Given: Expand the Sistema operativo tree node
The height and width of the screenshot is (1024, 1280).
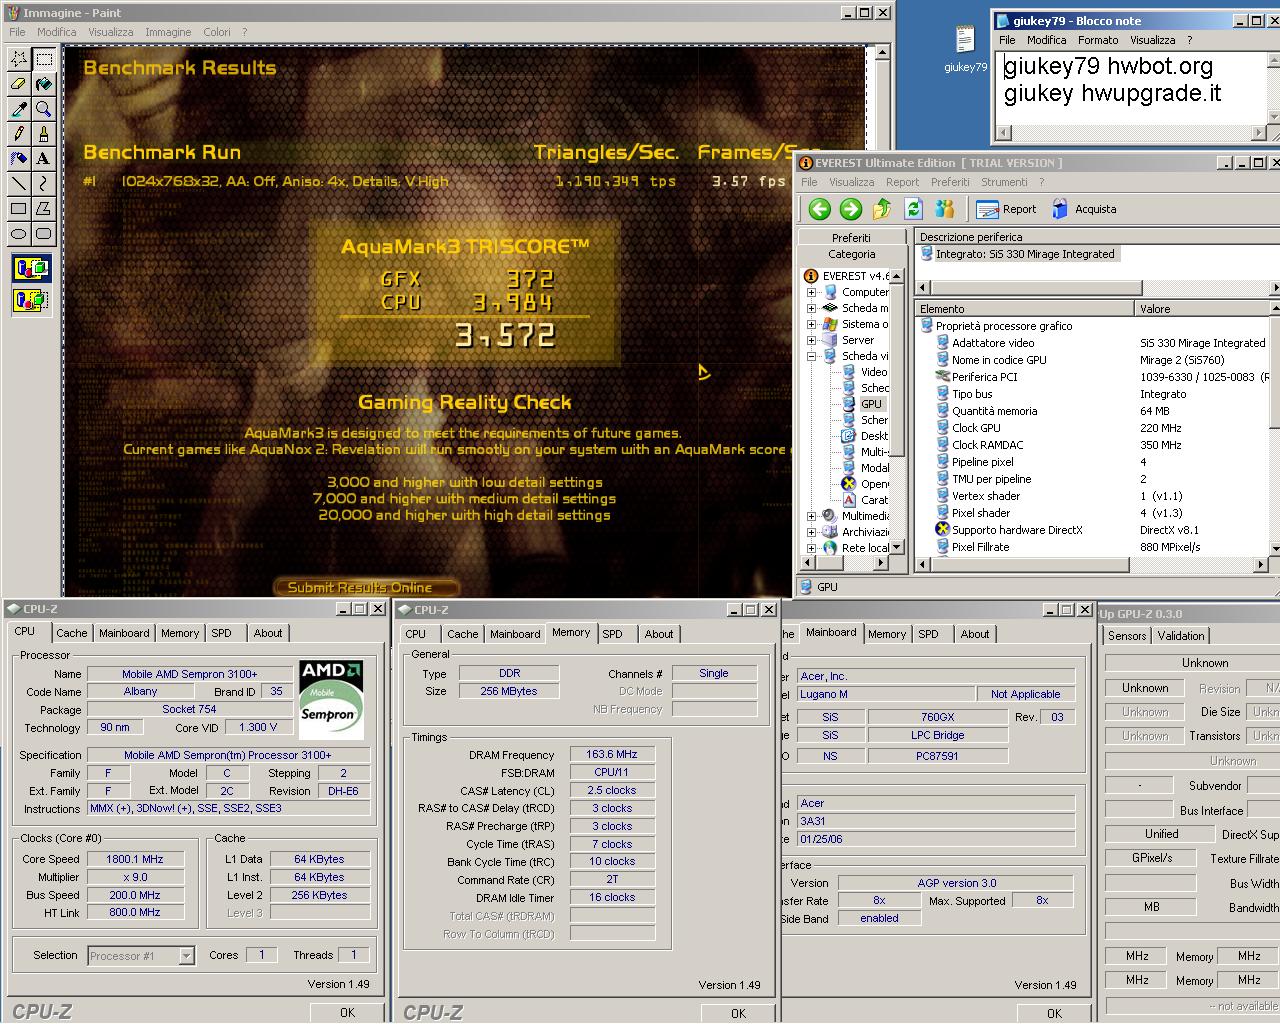Looking at the screenshot, I should coord(812,324).
